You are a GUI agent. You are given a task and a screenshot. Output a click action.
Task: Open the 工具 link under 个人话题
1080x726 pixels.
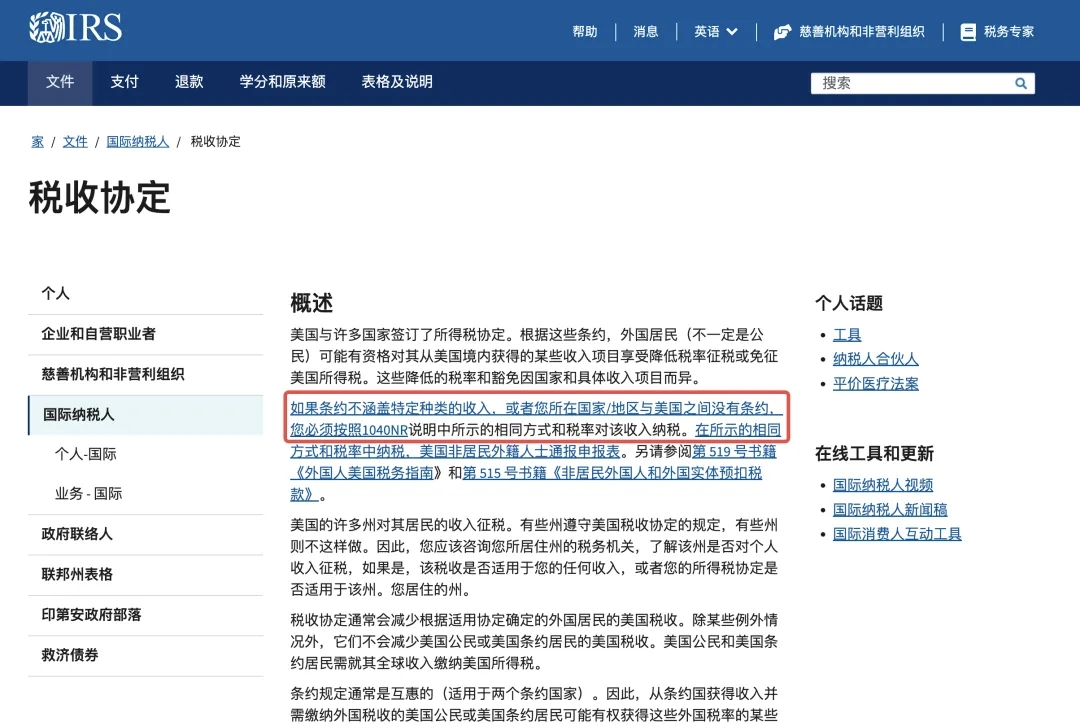pos(847,334)
